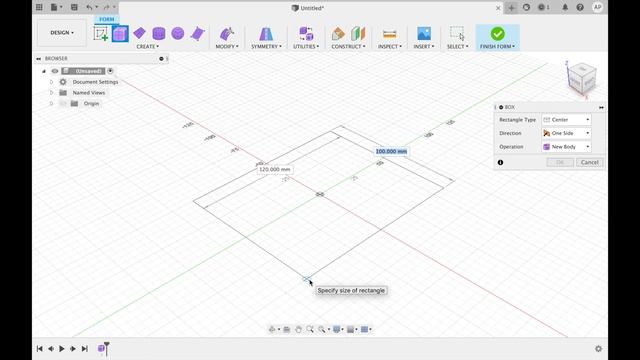Select the Box form tool

click(120, 33)
